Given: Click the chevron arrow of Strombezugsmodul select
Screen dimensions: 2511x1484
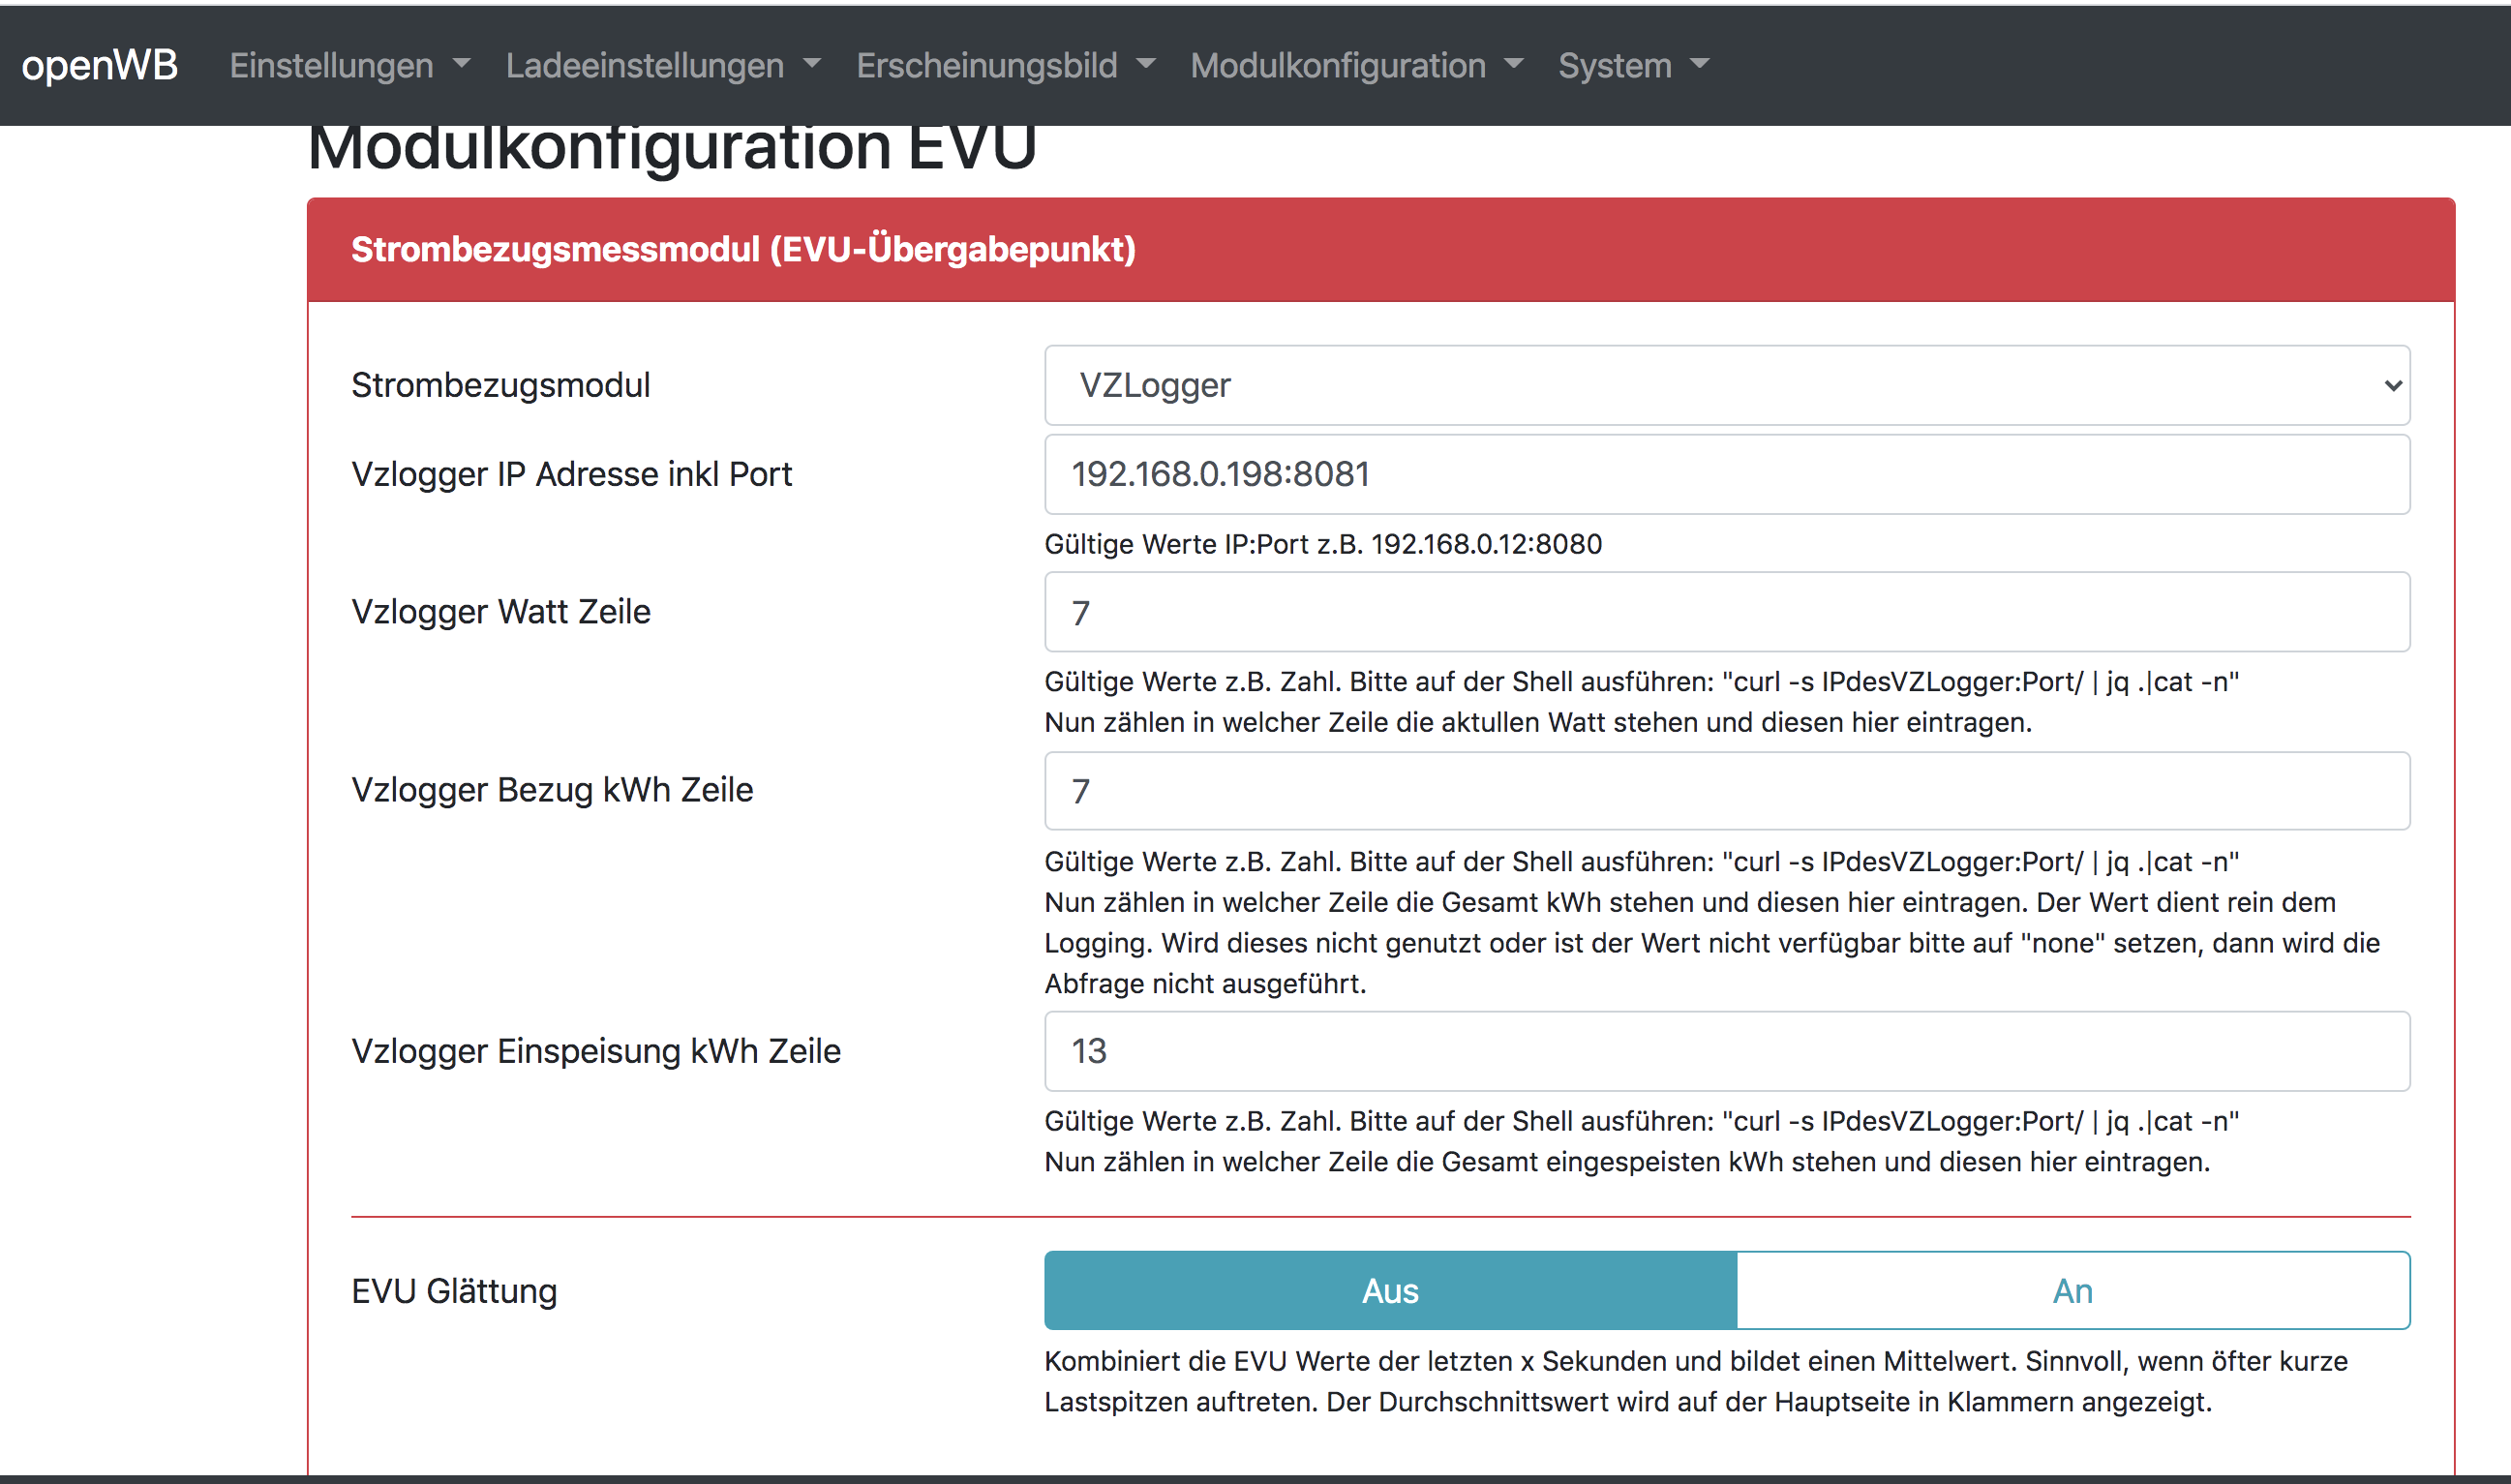Looking at the screenshot, I should [2392, 385].
